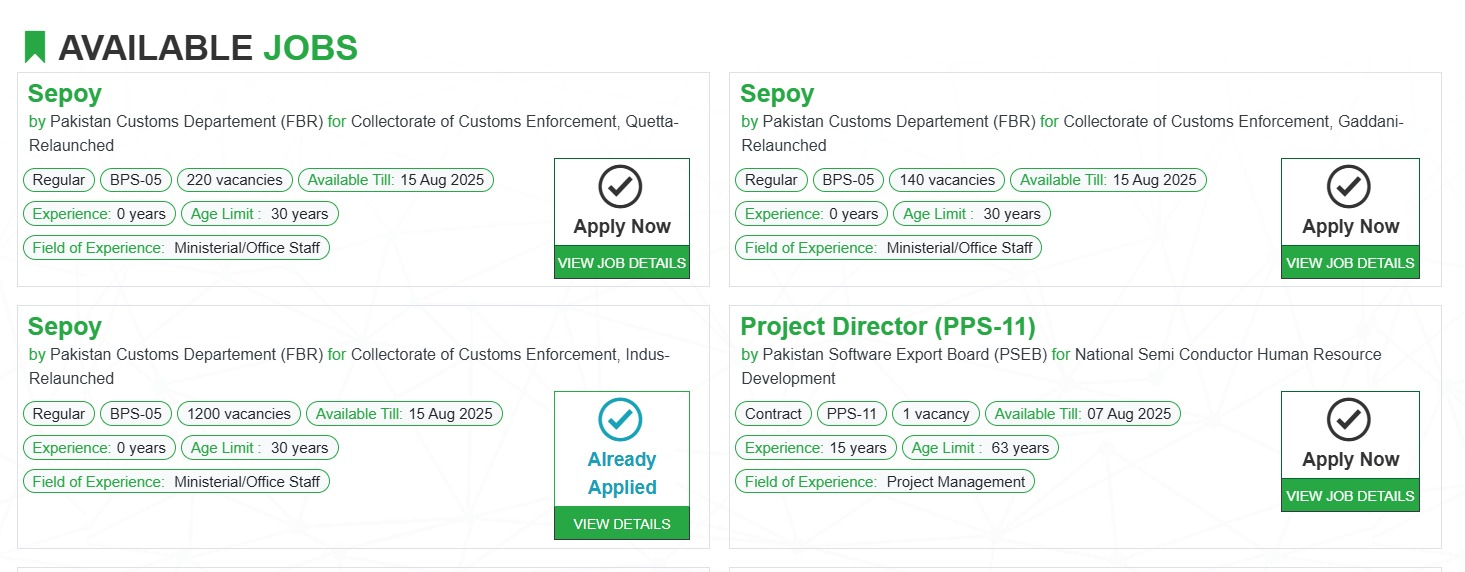The image size is (1465, 572).
Task: Open View Job Details for the Project Director job
Action: point(1350,495)
